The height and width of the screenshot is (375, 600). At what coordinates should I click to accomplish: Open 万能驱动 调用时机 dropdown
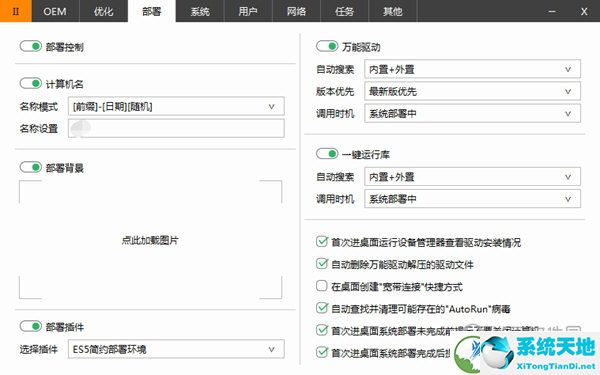pyautogui.click(x=472, y=113)
